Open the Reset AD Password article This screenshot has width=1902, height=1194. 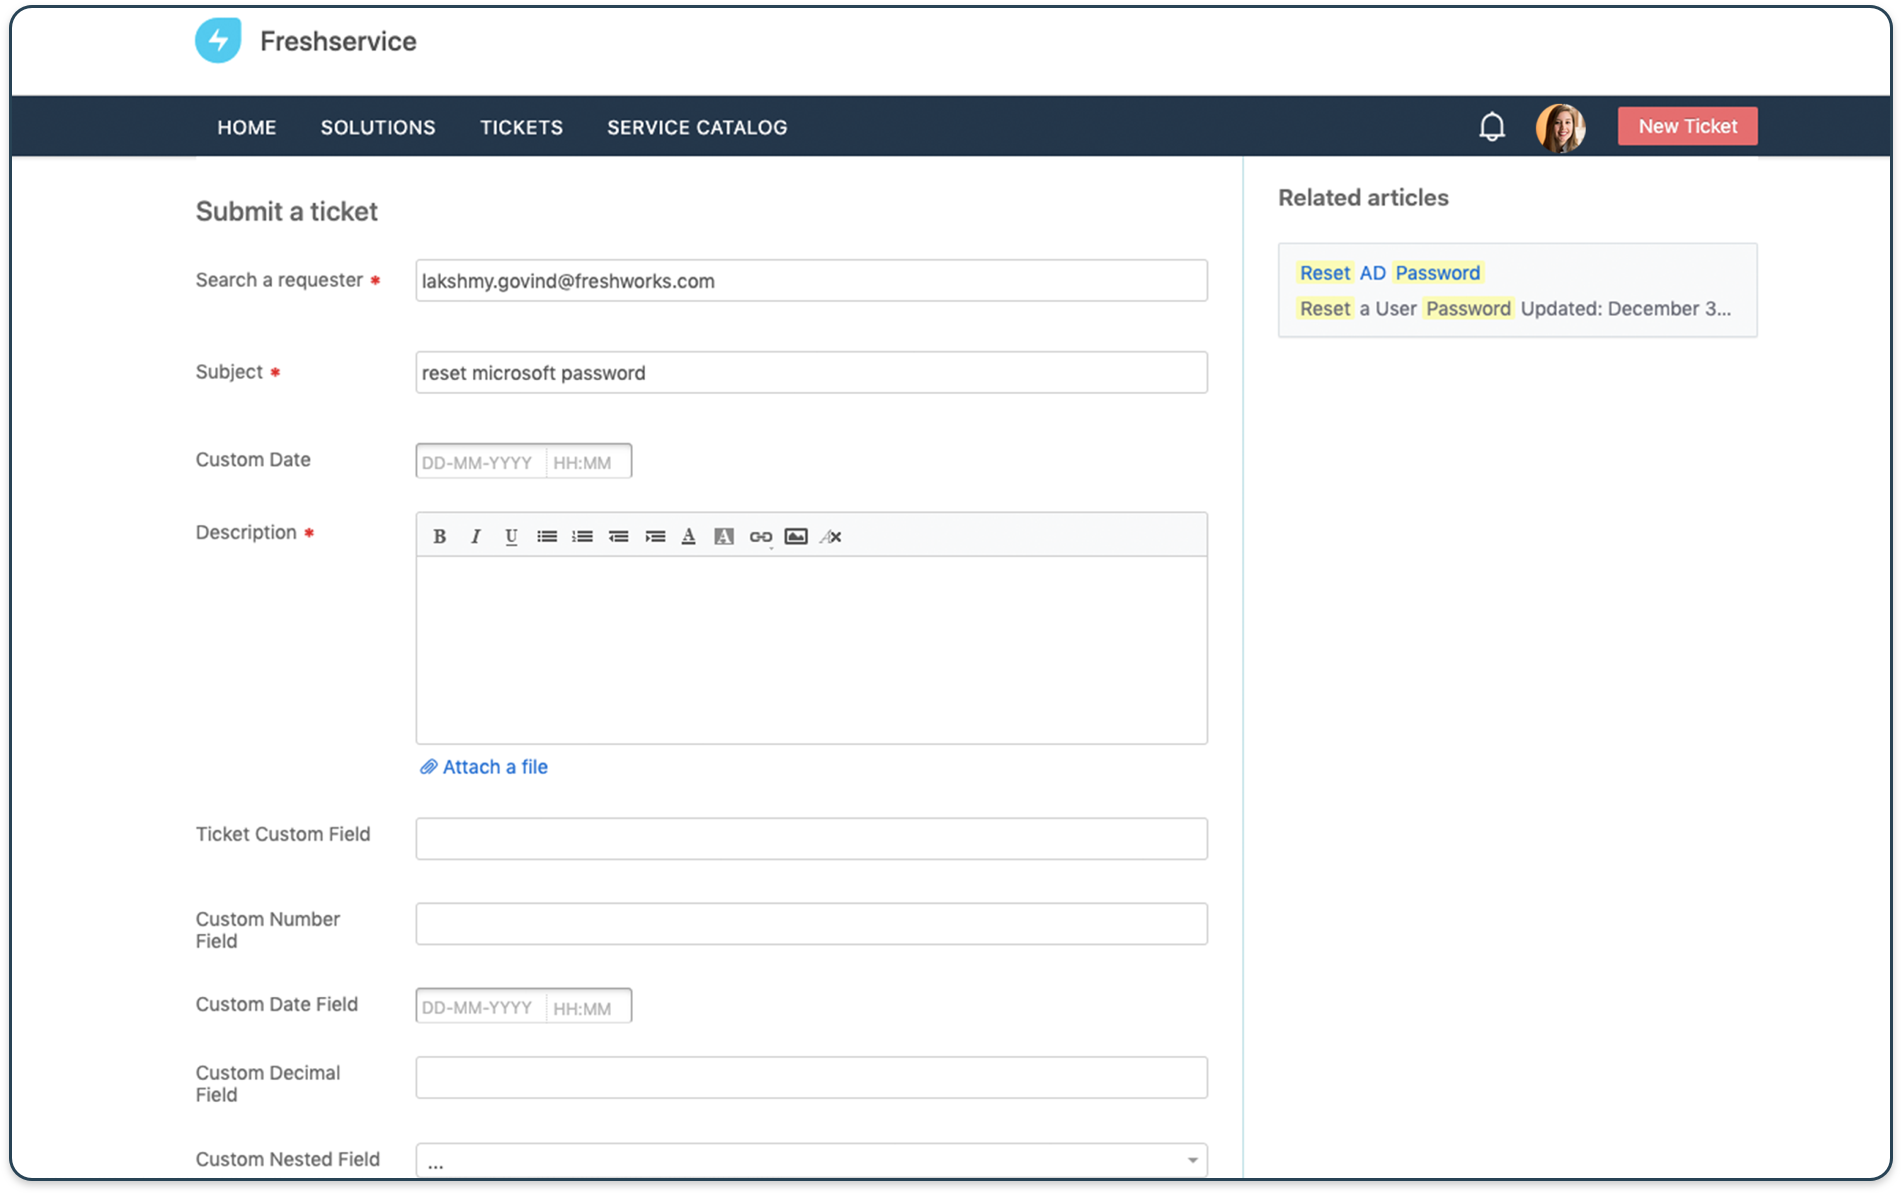click(x=1389, y=272)
